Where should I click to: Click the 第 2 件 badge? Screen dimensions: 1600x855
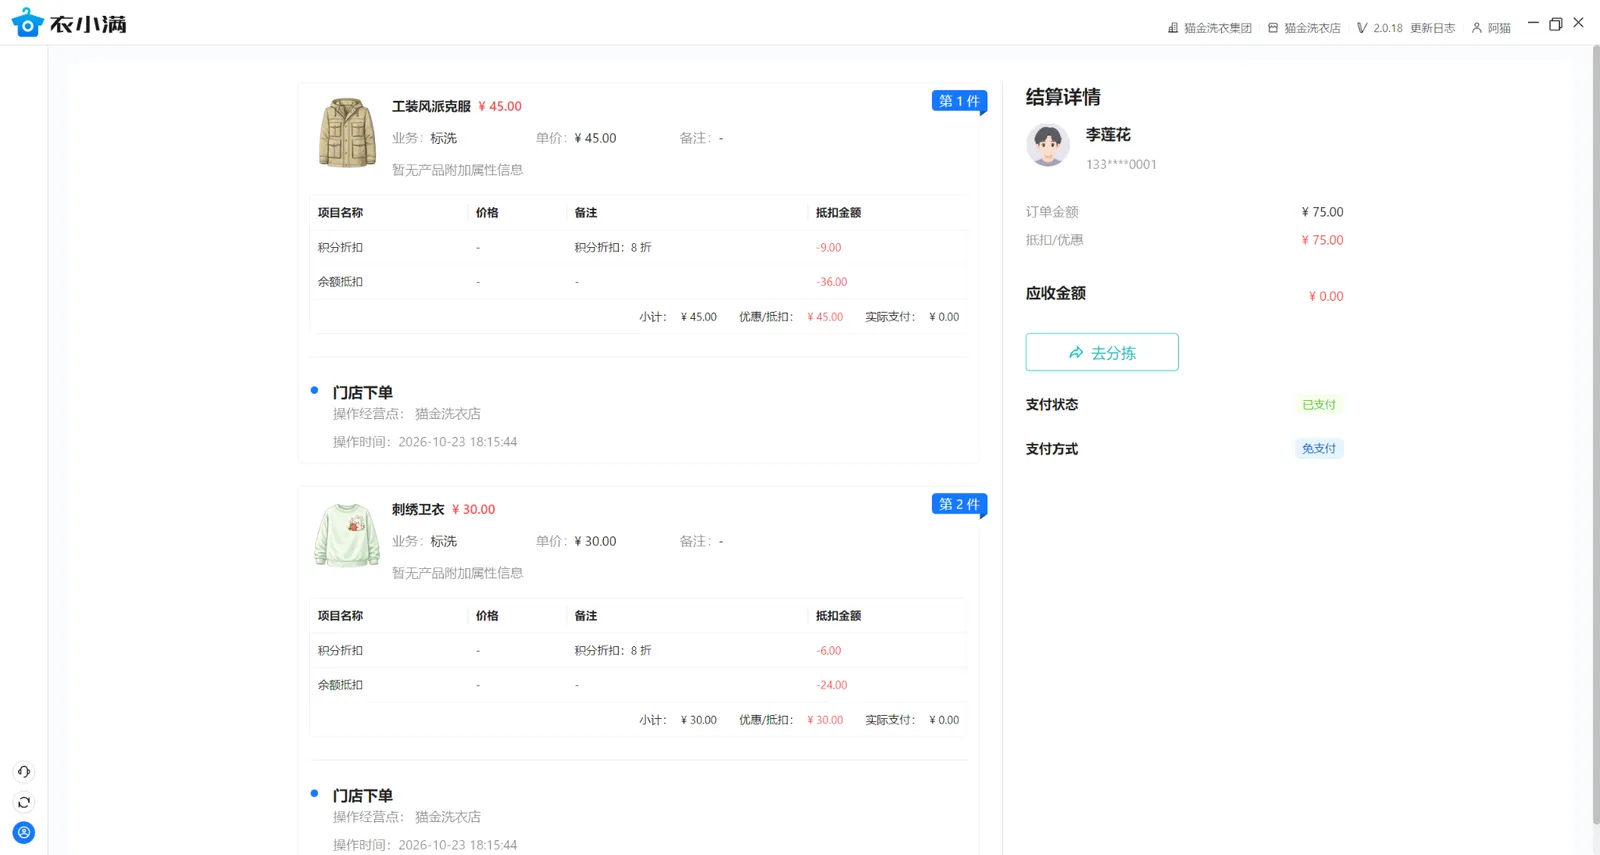pyautogui.click(x=959, y=504)
